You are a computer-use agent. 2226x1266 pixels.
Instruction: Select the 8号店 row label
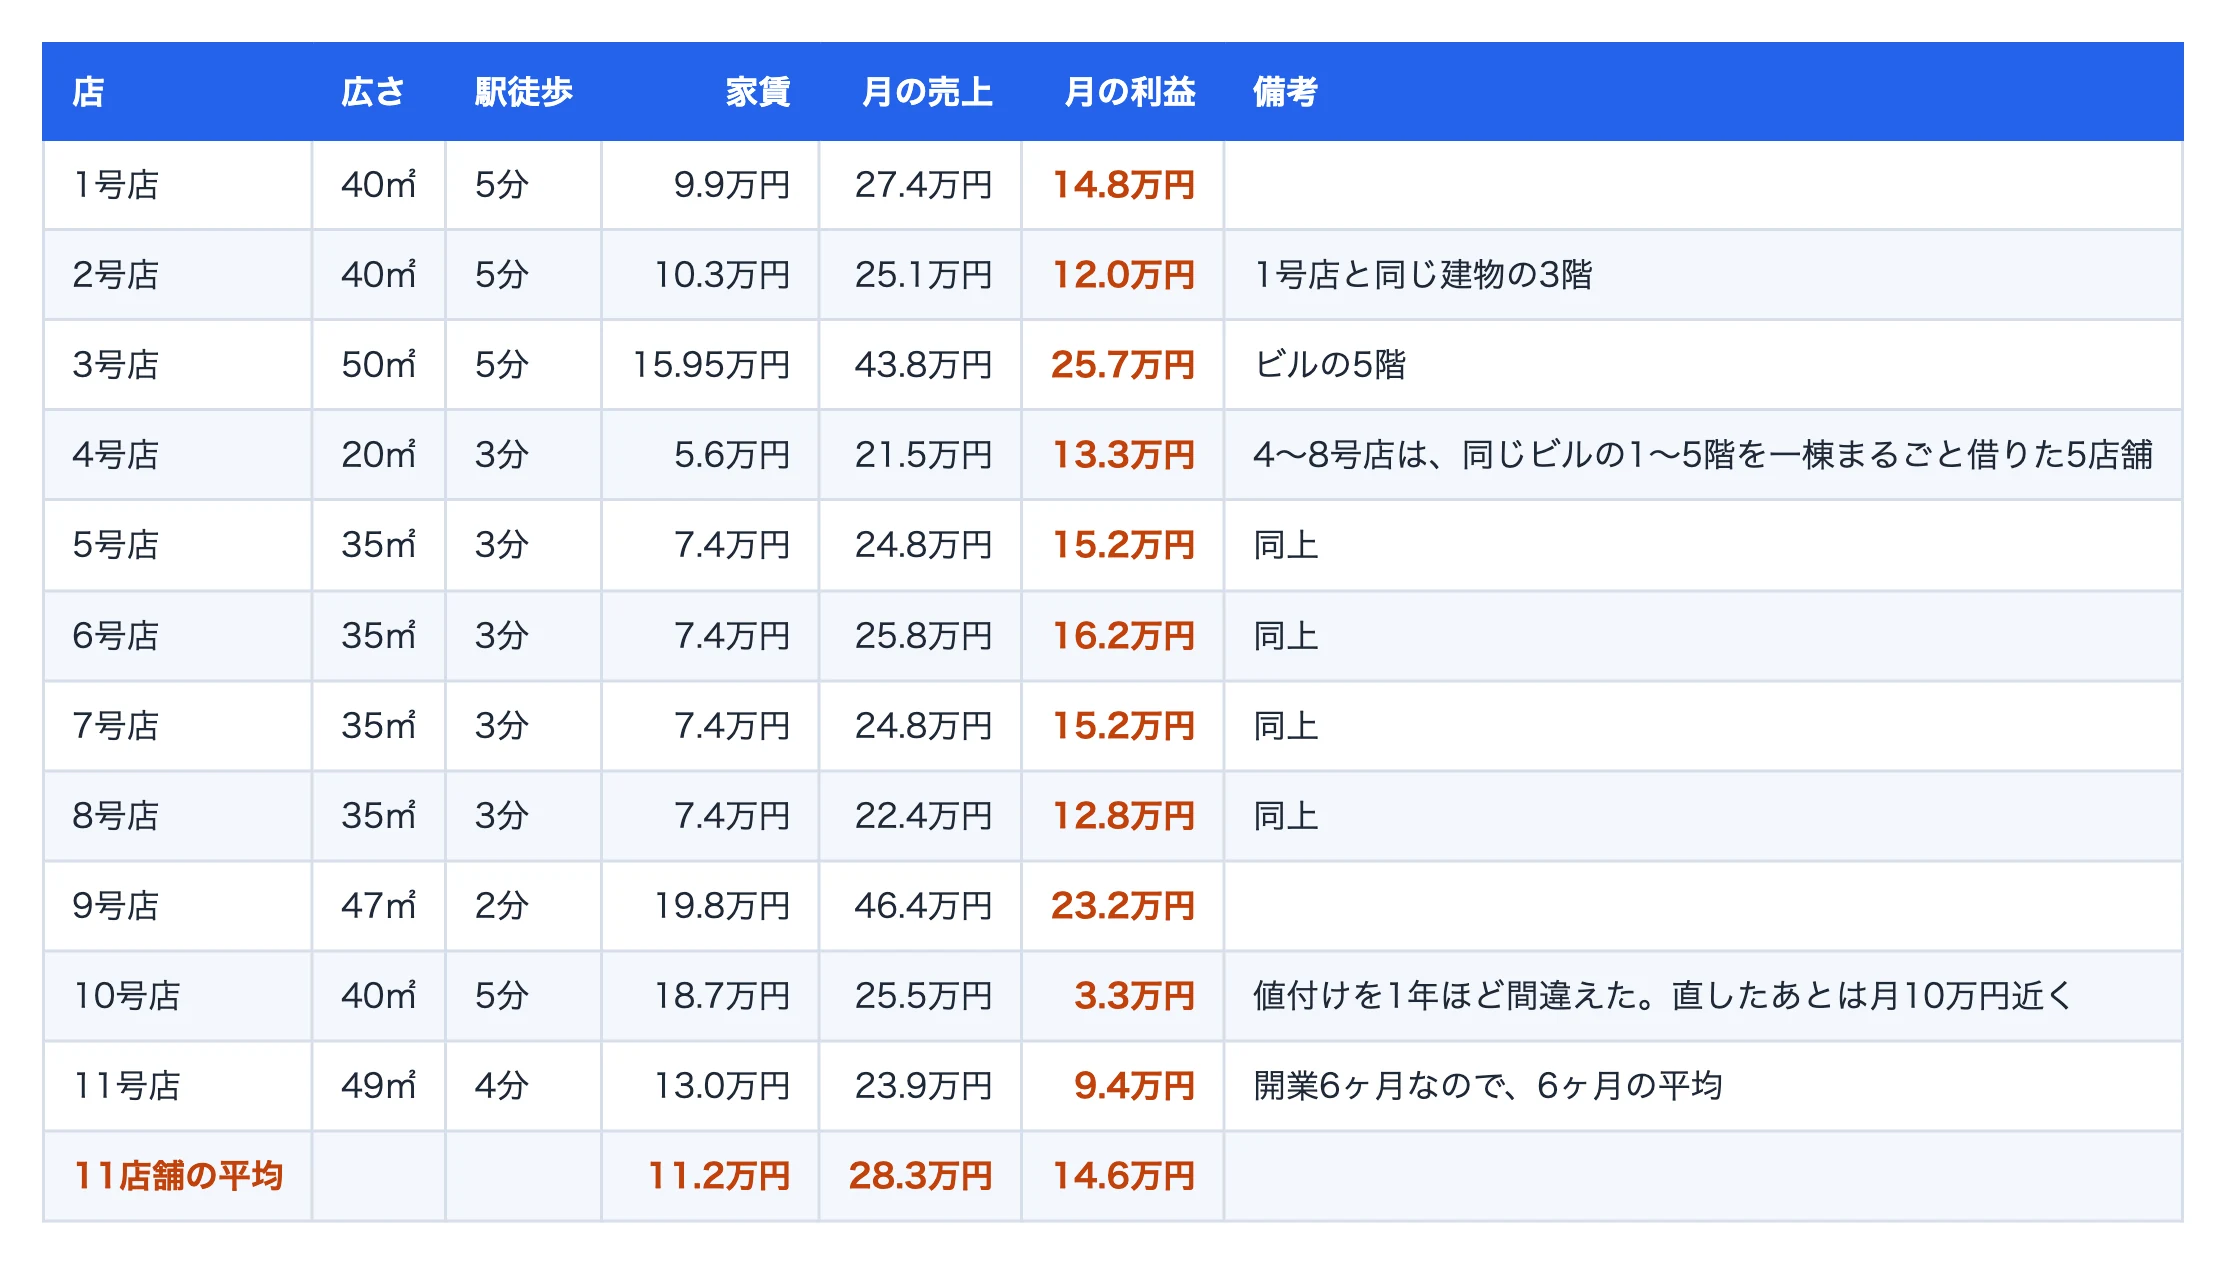[x=116, y=816]
